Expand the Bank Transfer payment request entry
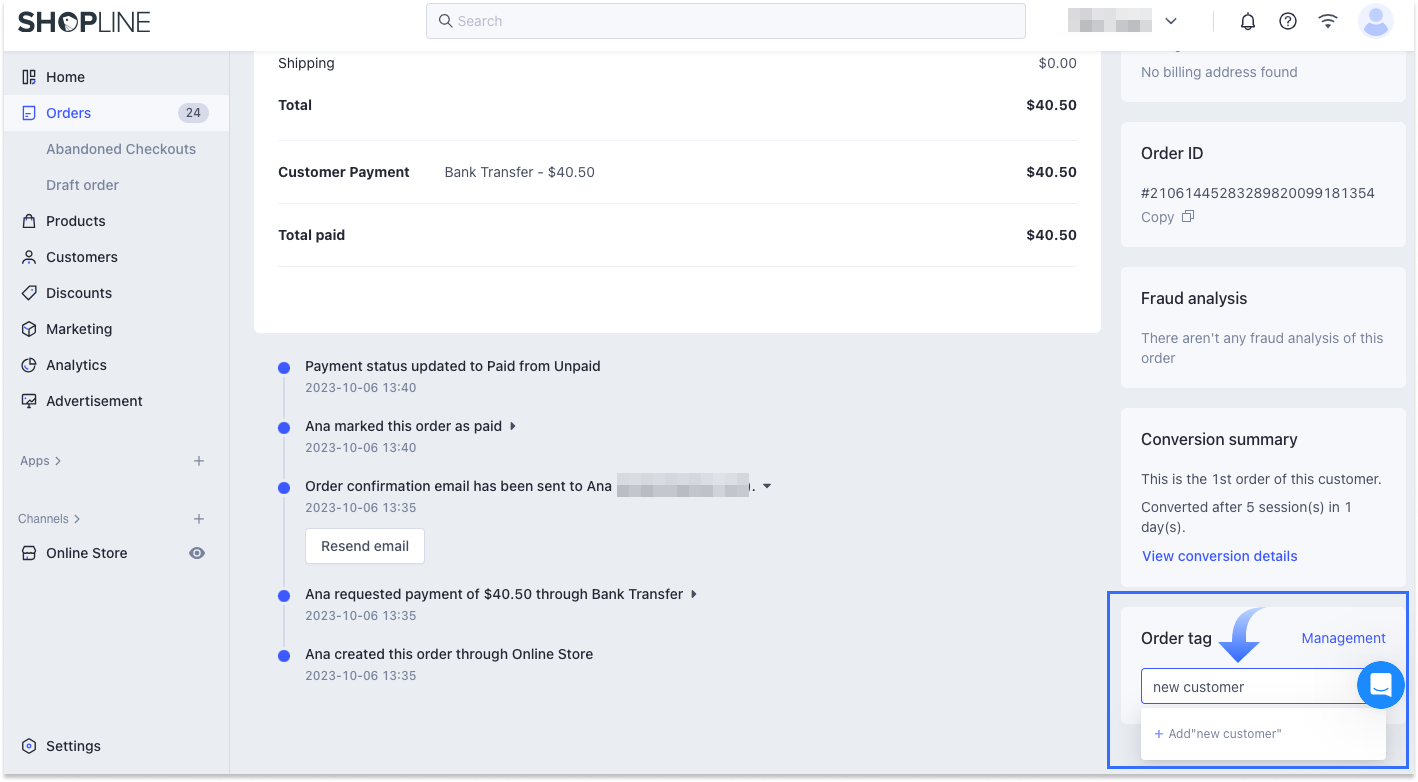1418x782 pixels. (694, 594)
